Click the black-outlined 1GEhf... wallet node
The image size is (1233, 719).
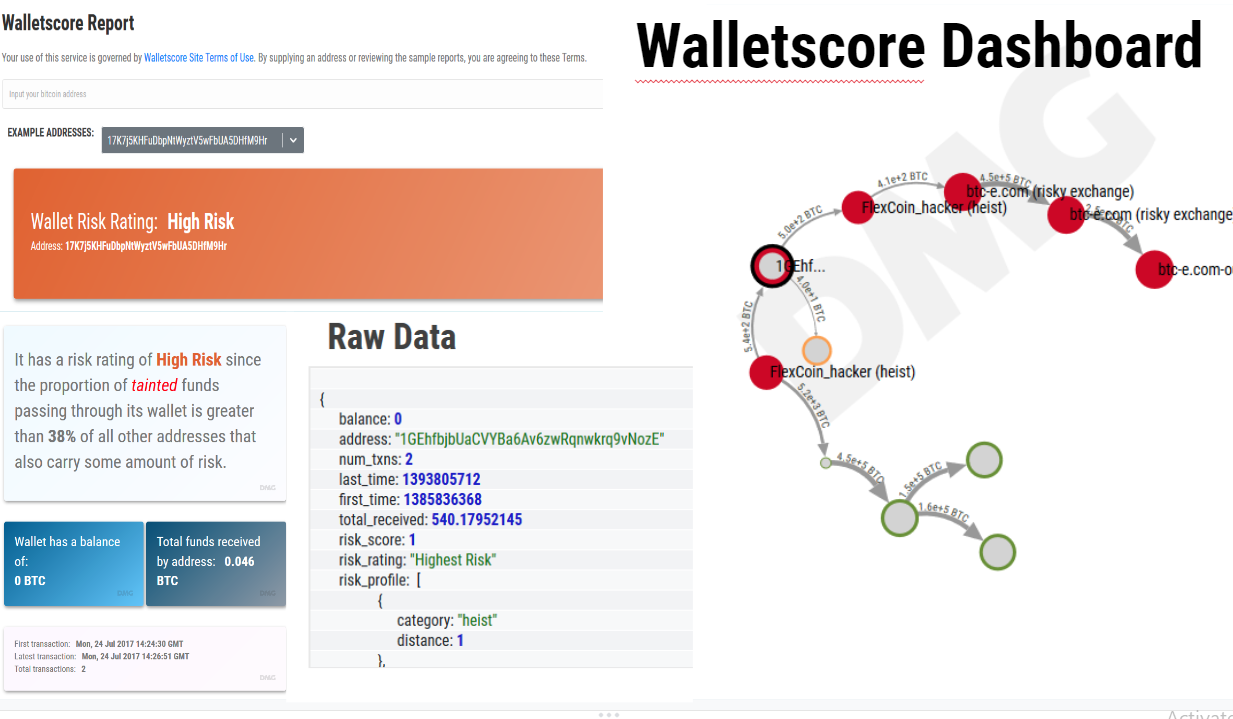(x=770, y=266)
